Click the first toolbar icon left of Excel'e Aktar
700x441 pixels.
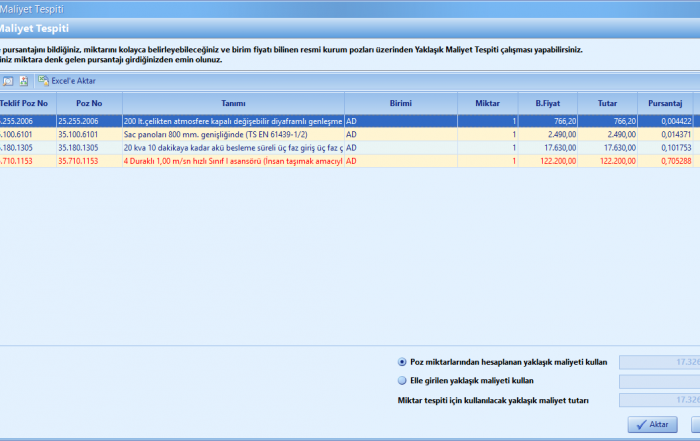(8, 80)
